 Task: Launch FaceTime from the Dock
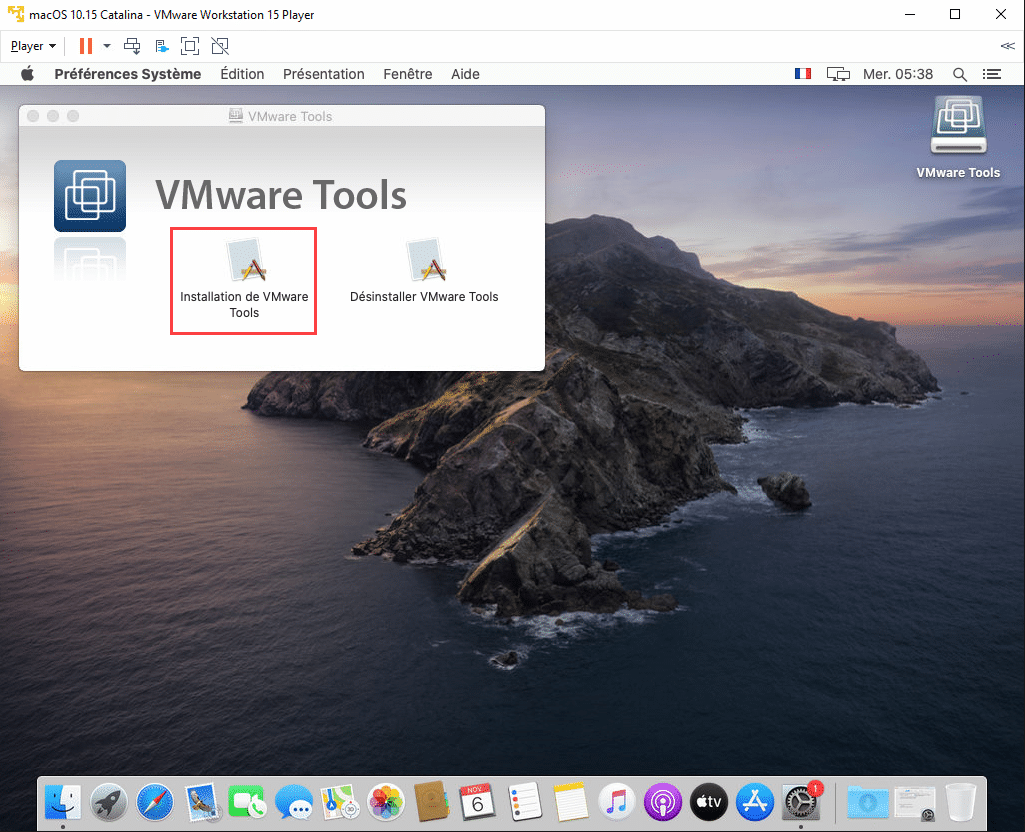coord(247,802)
